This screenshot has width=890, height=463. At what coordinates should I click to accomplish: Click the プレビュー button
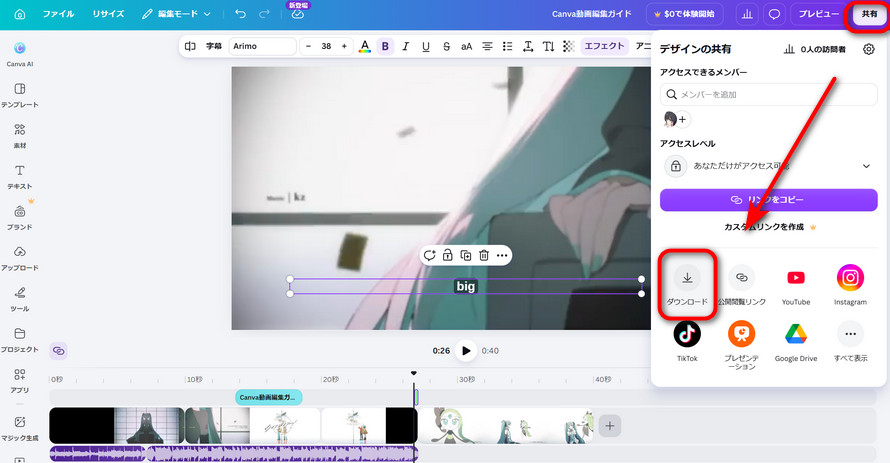click(x=818, y=14)
